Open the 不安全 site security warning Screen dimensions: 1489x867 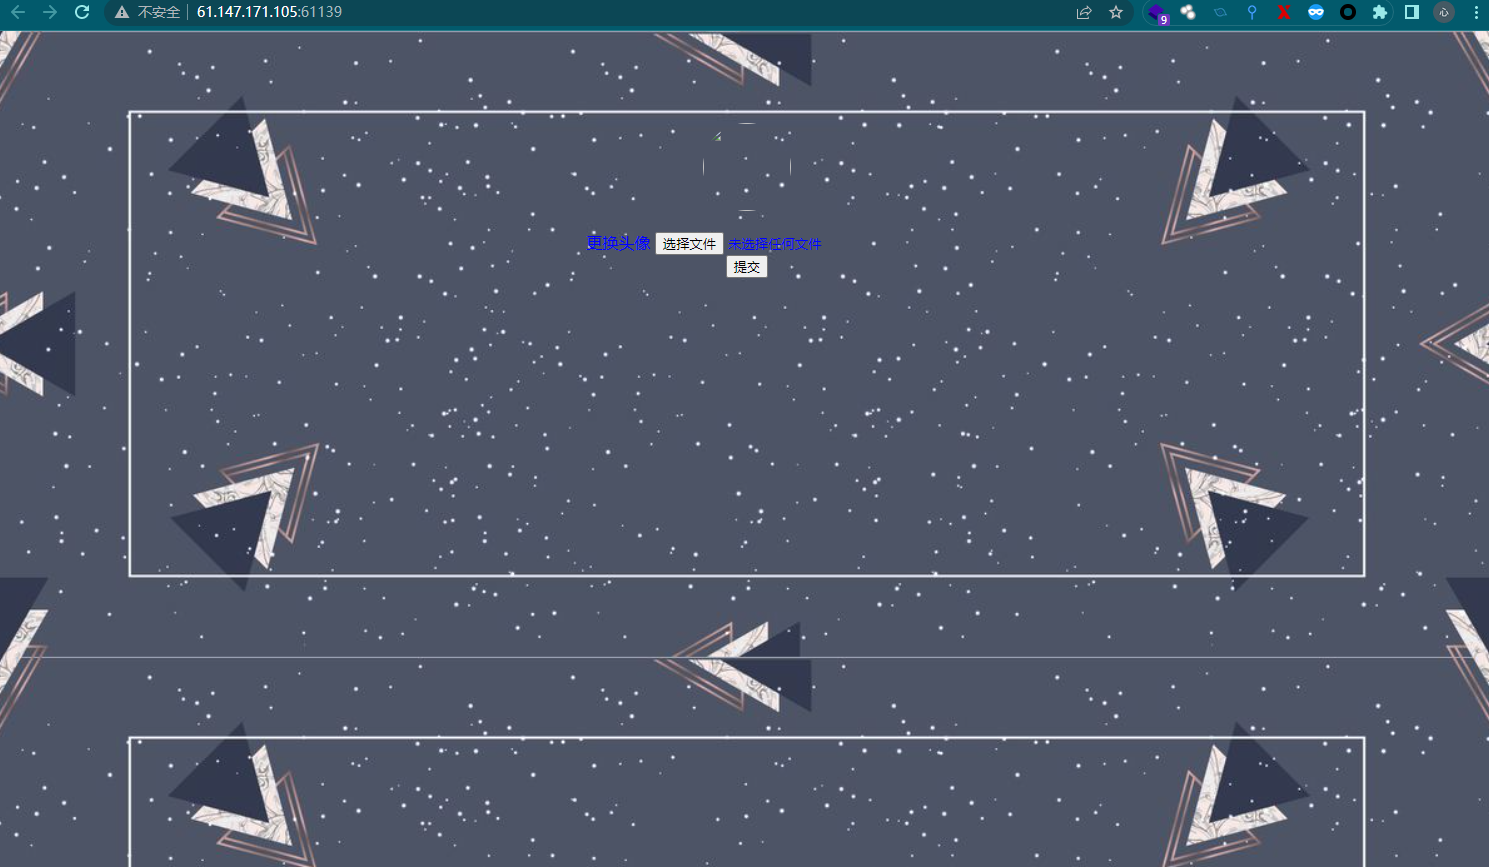(148, 12)
